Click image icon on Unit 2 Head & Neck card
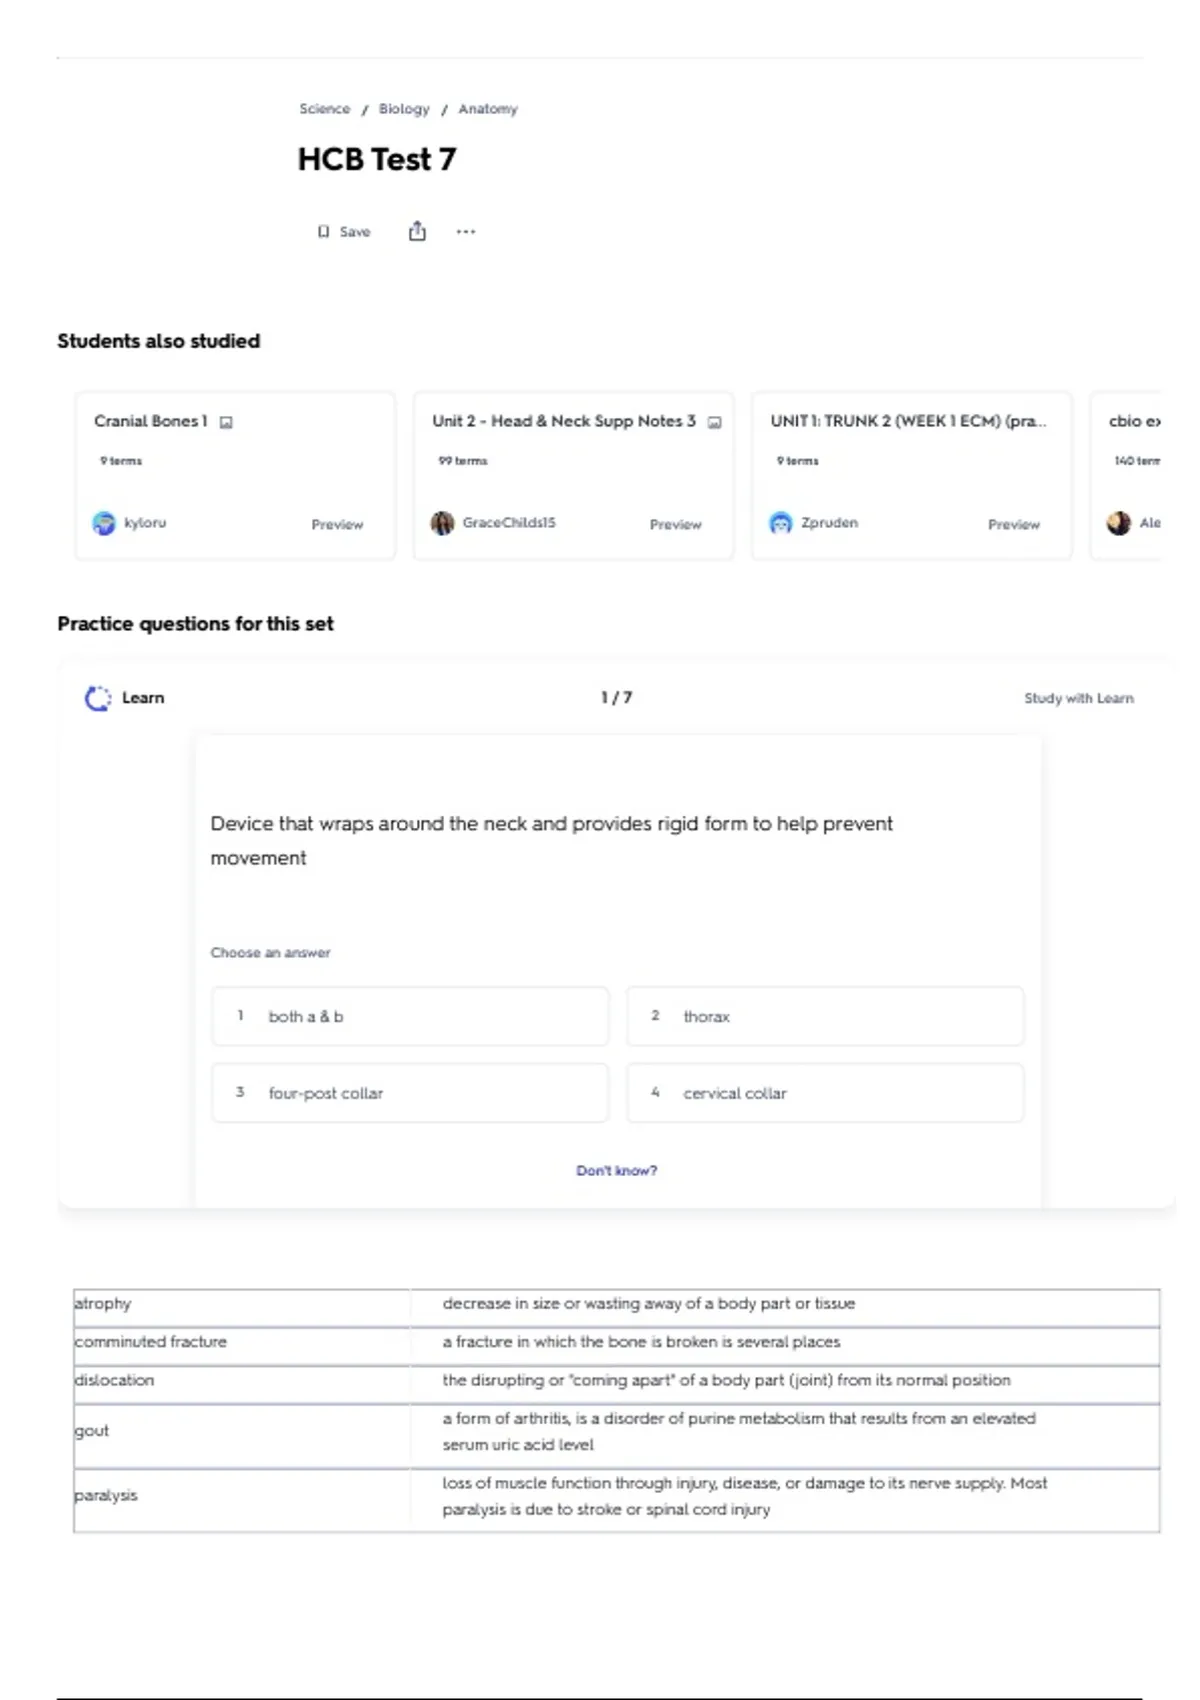Viewport: 1200px width, 1700px height. pyautogui.click(x=714, y=422)
